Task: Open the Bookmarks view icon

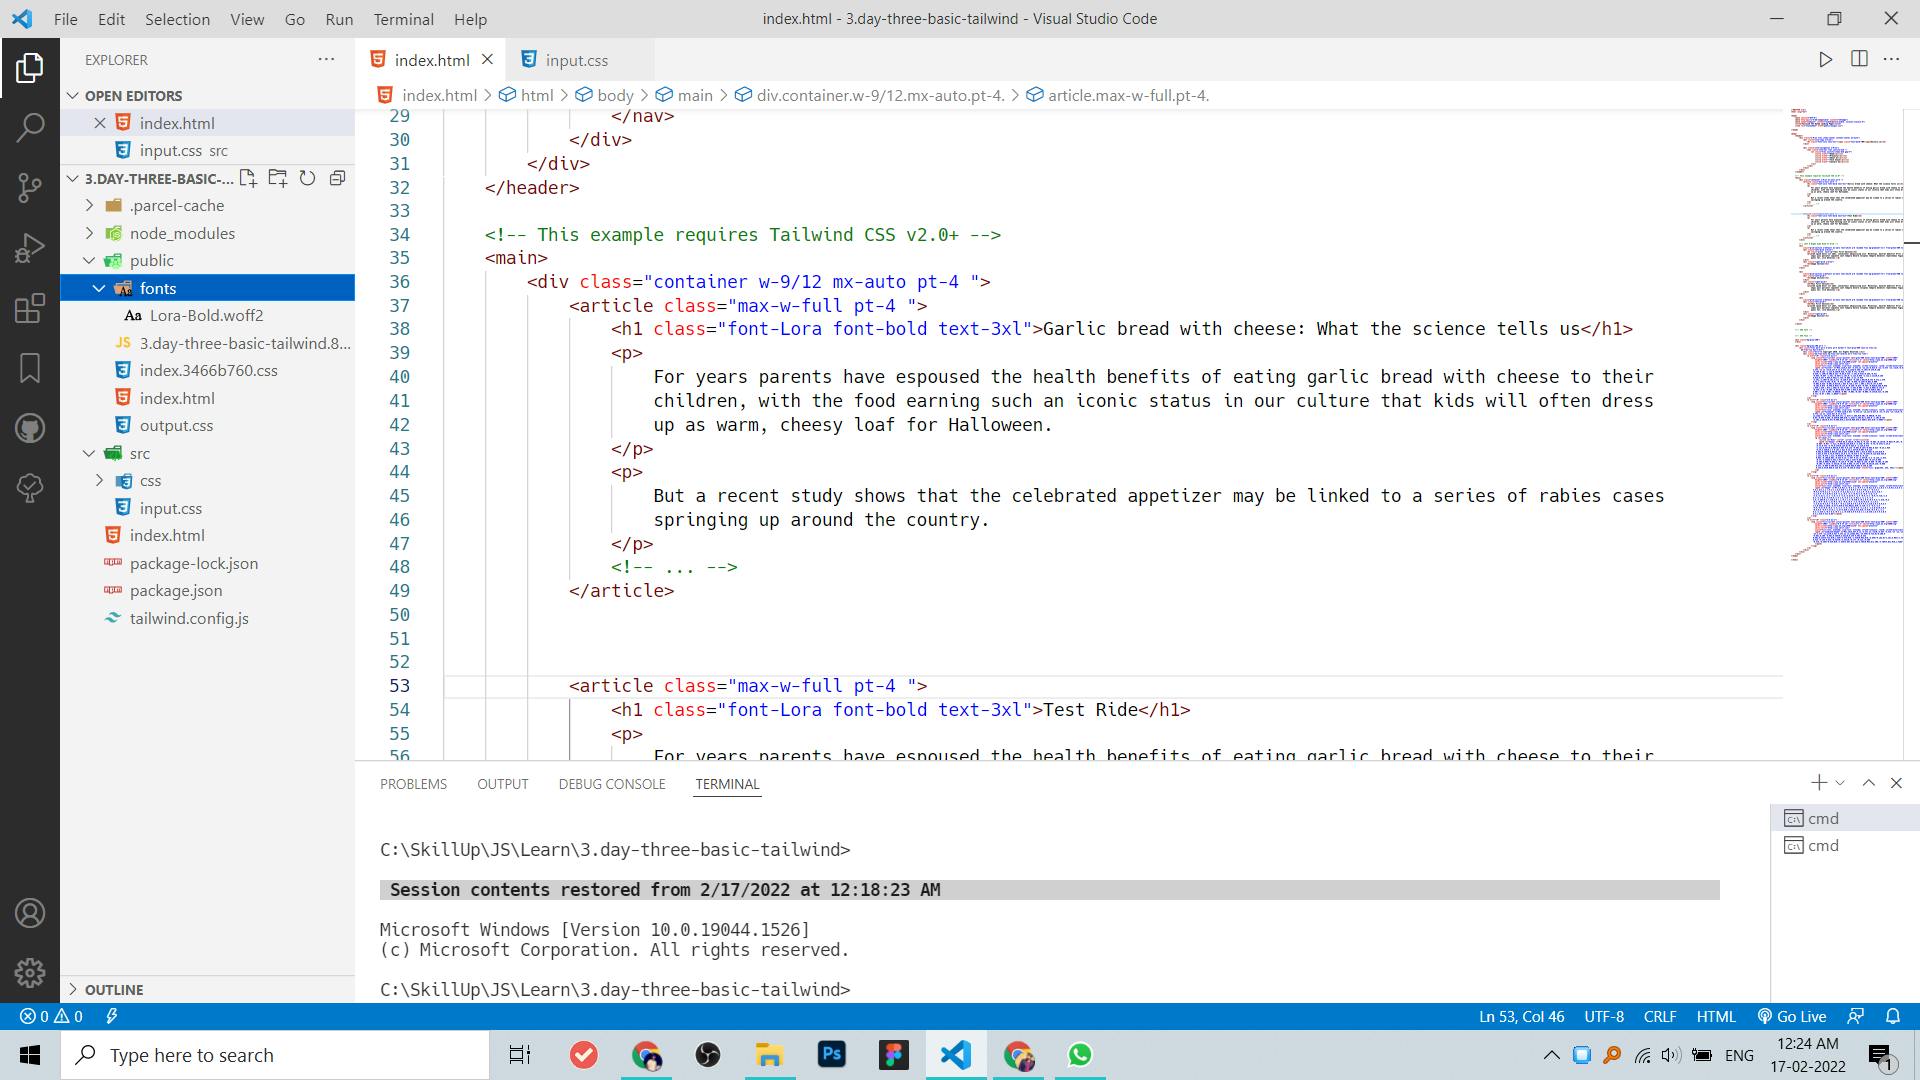Action: click(30, 368)
